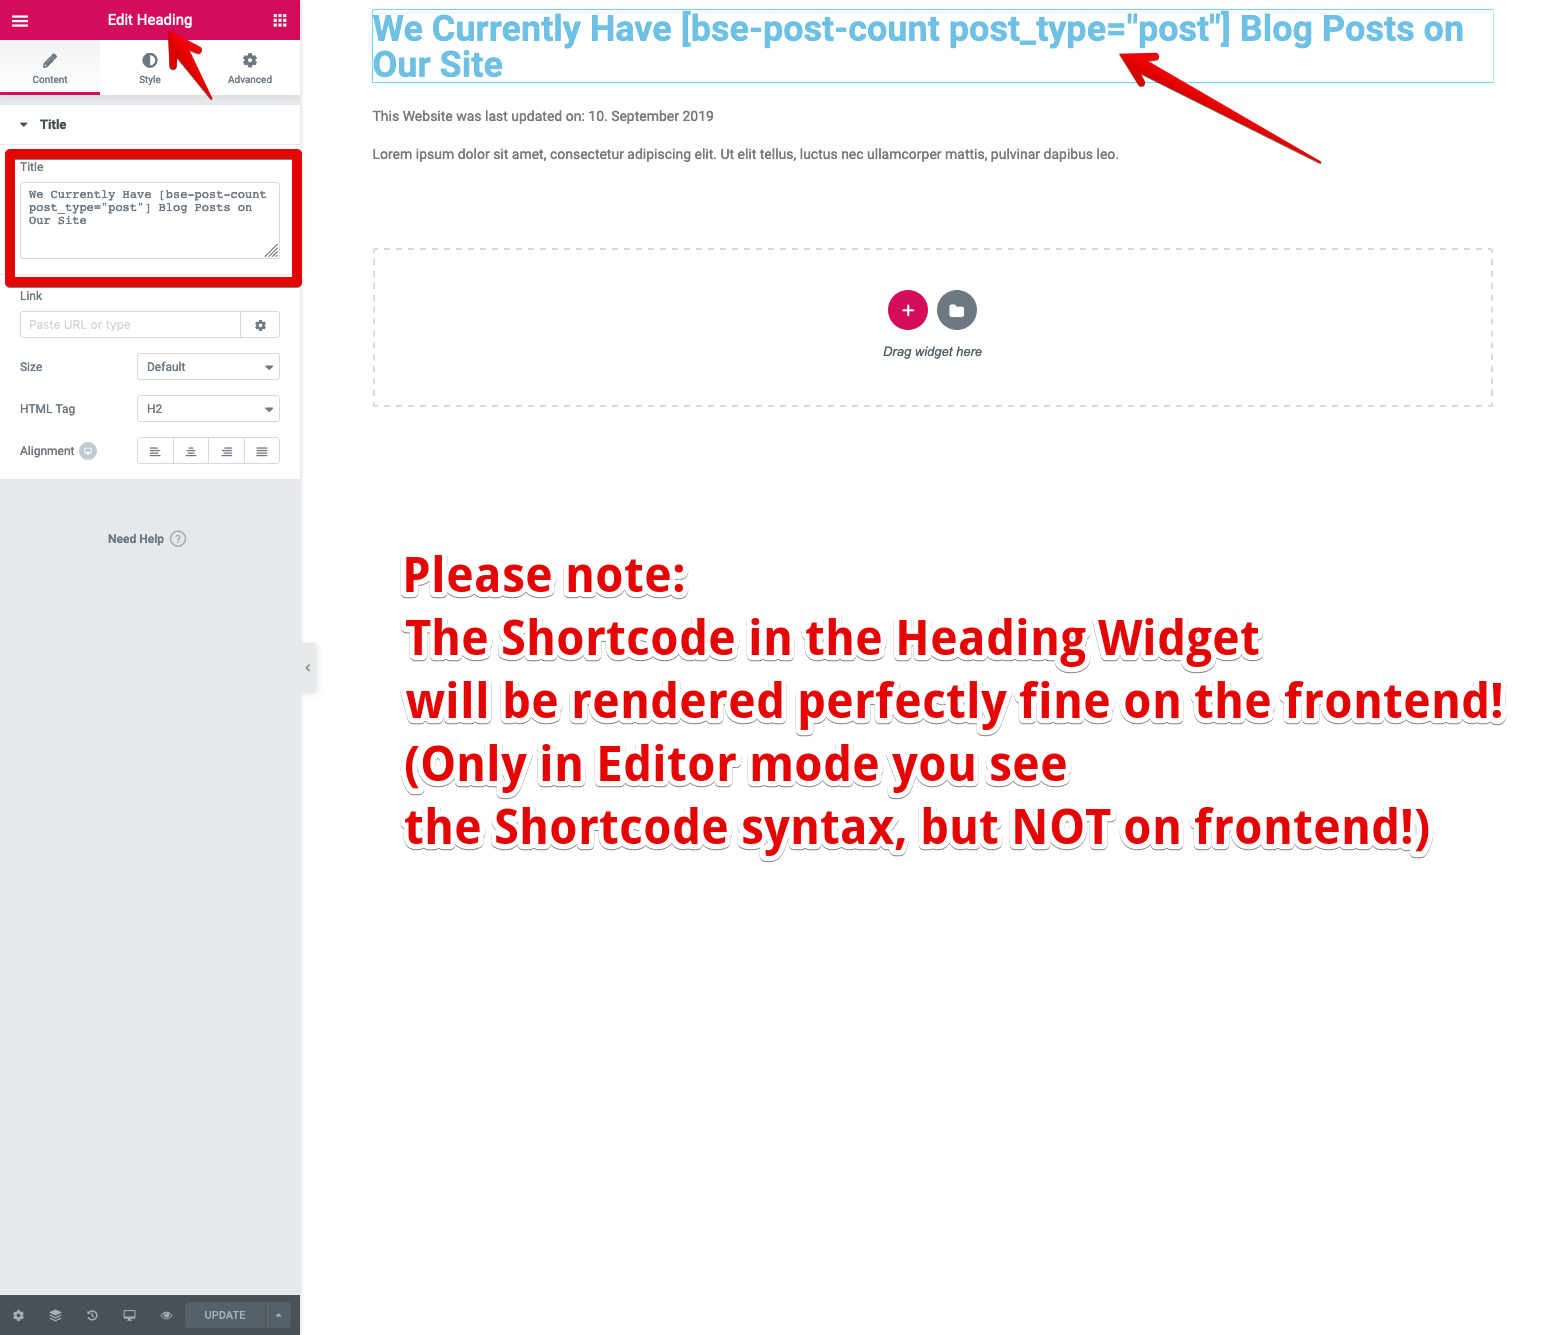Switch responsive mode with desktop icon

129,1315
